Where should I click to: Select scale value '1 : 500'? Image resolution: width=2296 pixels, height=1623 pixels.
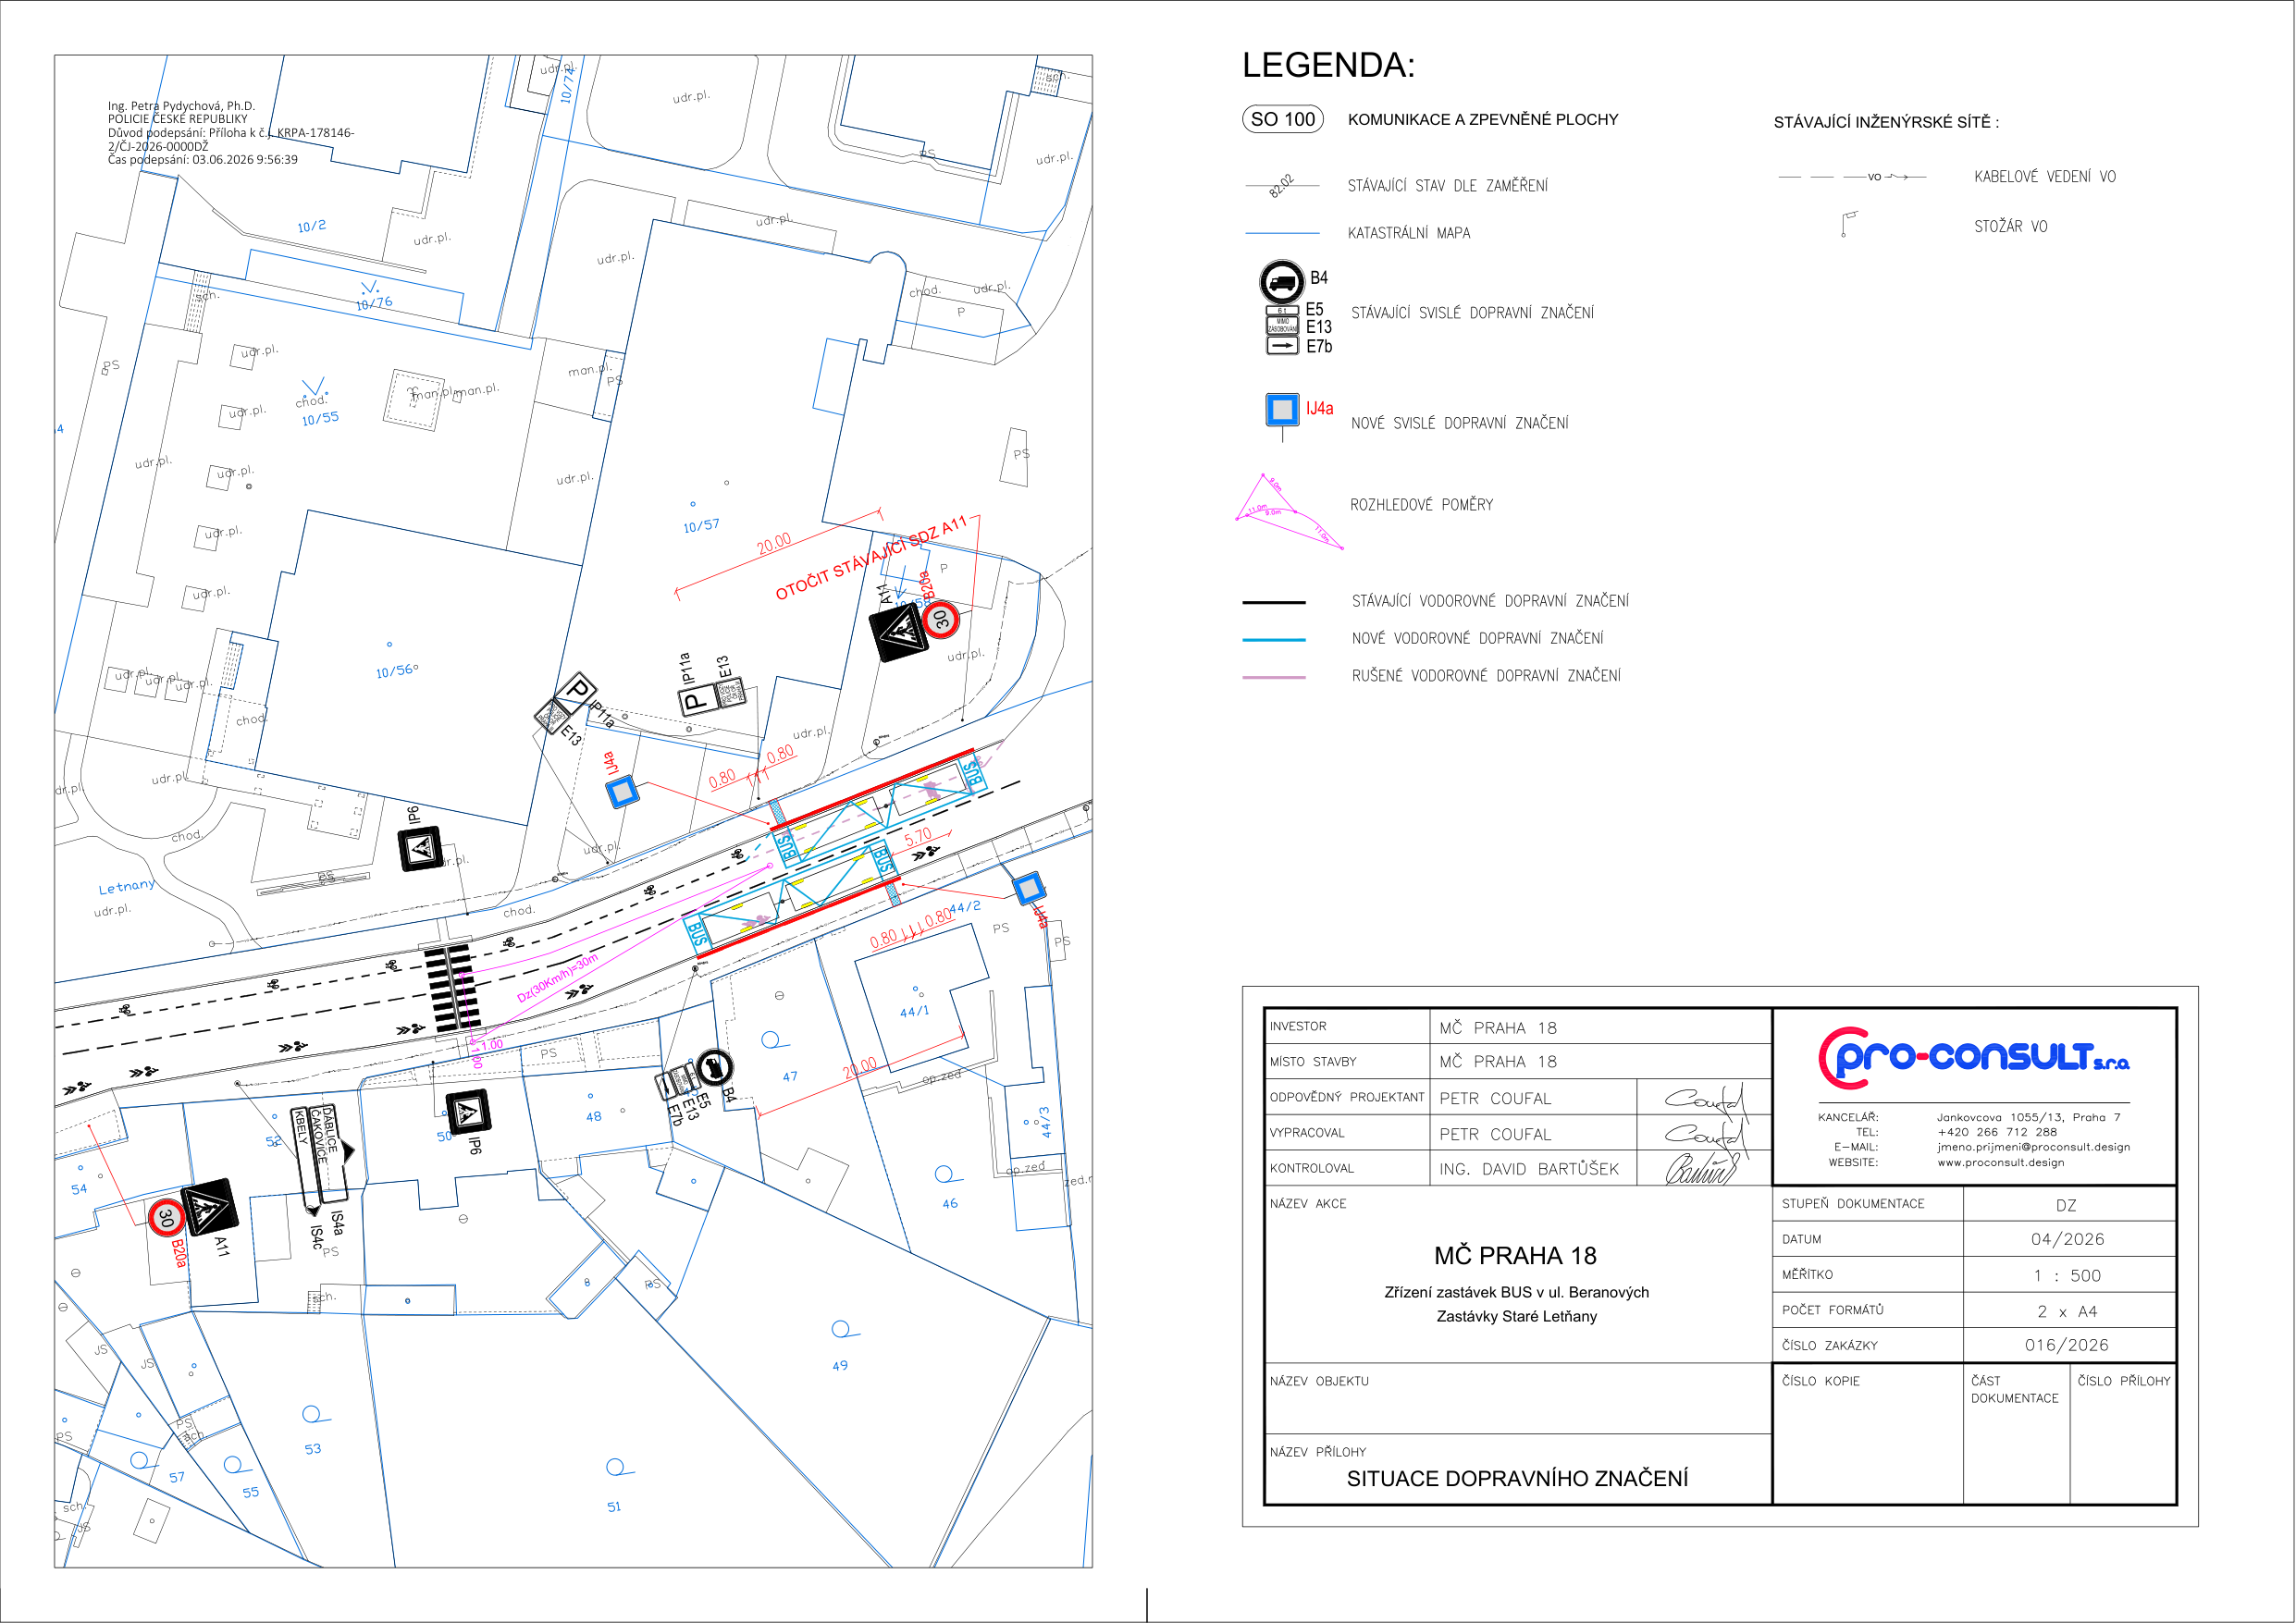2067,1275
